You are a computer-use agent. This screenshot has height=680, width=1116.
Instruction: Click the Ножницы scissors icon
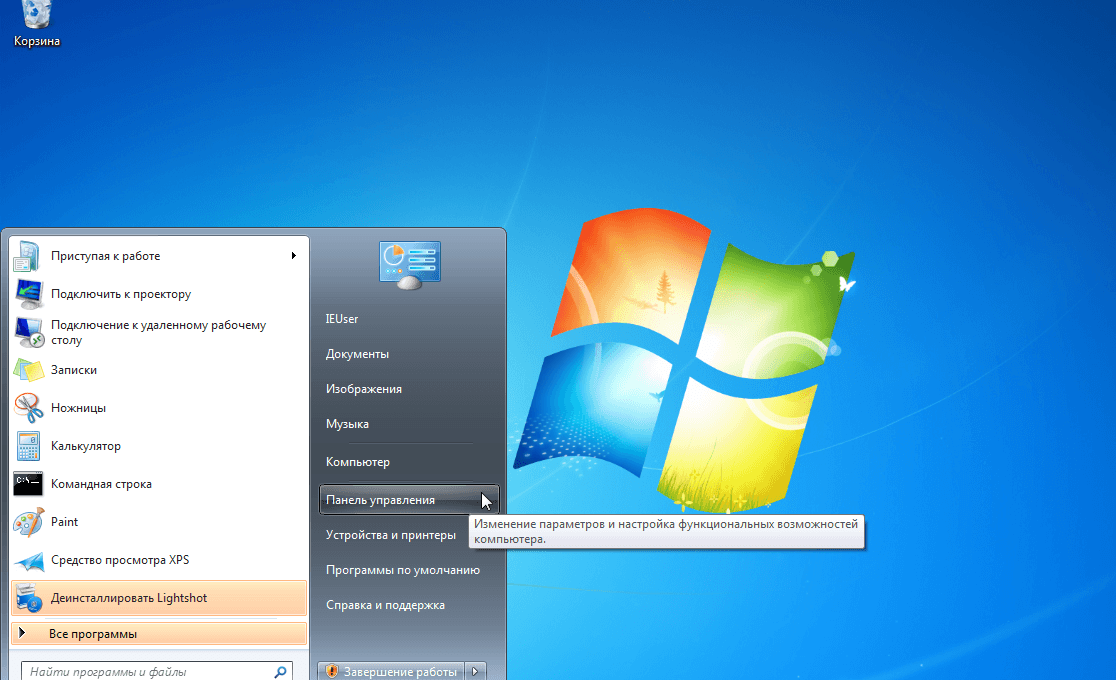[x=28, y=408]
